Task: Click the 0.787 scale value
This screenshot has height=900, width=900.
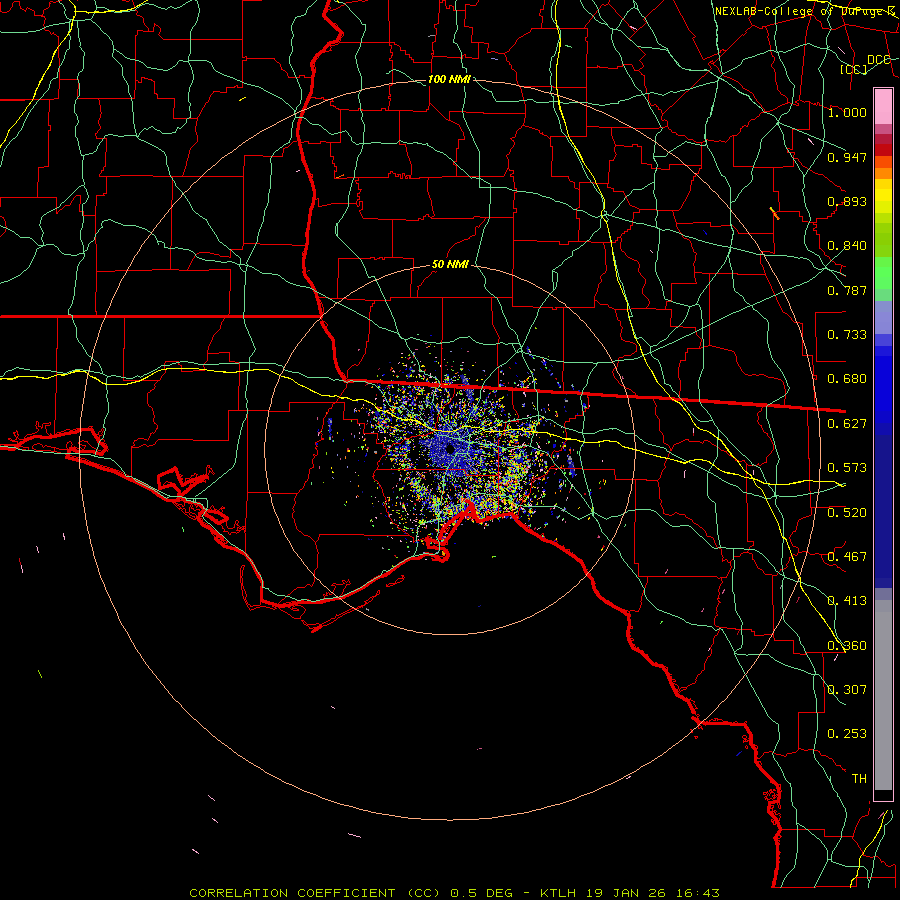Action: [847, 290]
